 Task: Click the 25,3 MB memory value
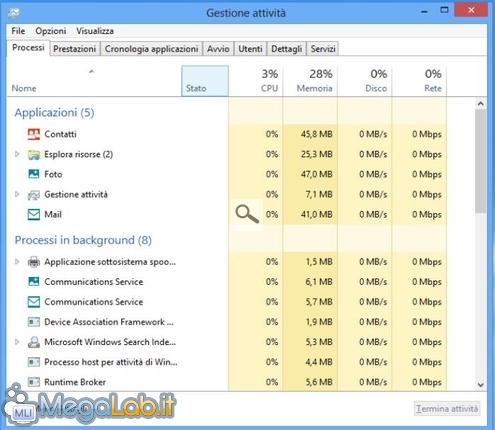316,154
